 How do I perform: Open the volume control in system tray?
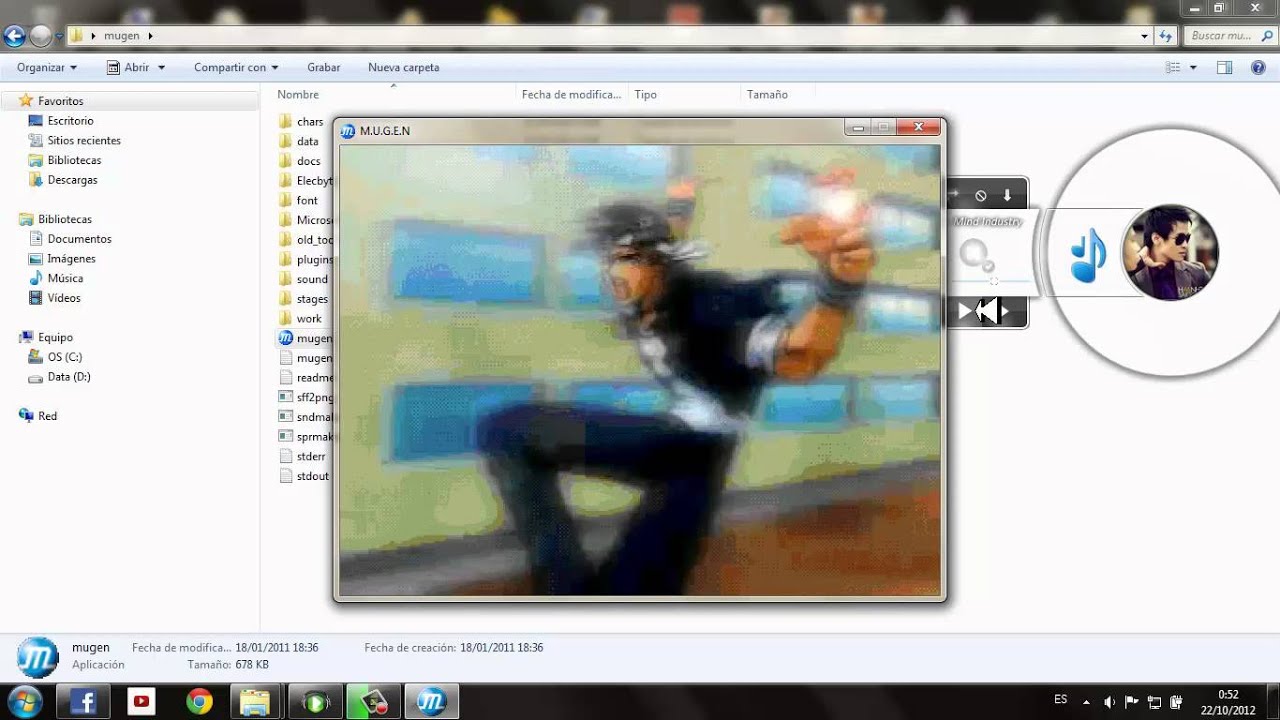coord(1109,702)
